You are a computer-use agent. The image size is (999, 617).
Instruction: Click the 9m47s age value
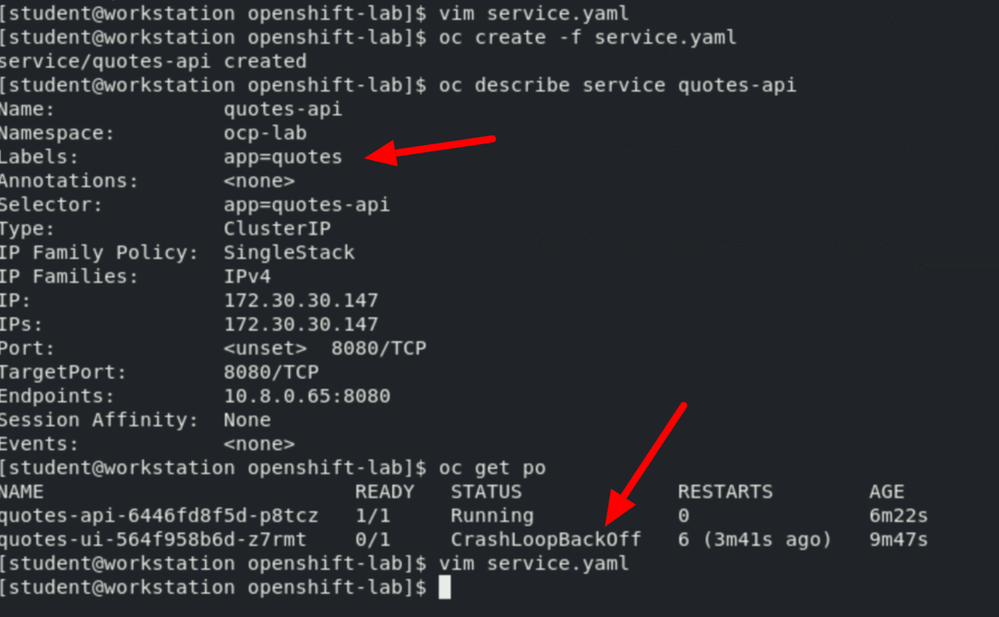[x=898, y=540]
